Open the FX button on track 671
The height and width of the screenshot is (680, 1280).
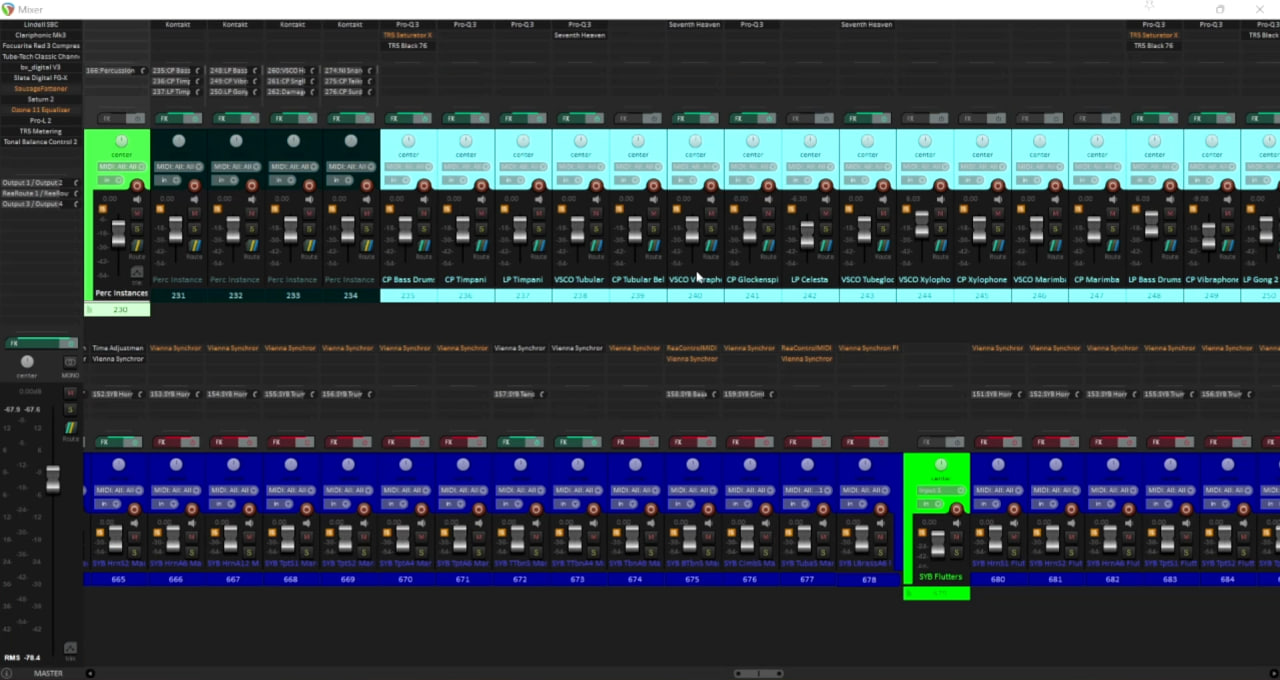tap(452, 442)
